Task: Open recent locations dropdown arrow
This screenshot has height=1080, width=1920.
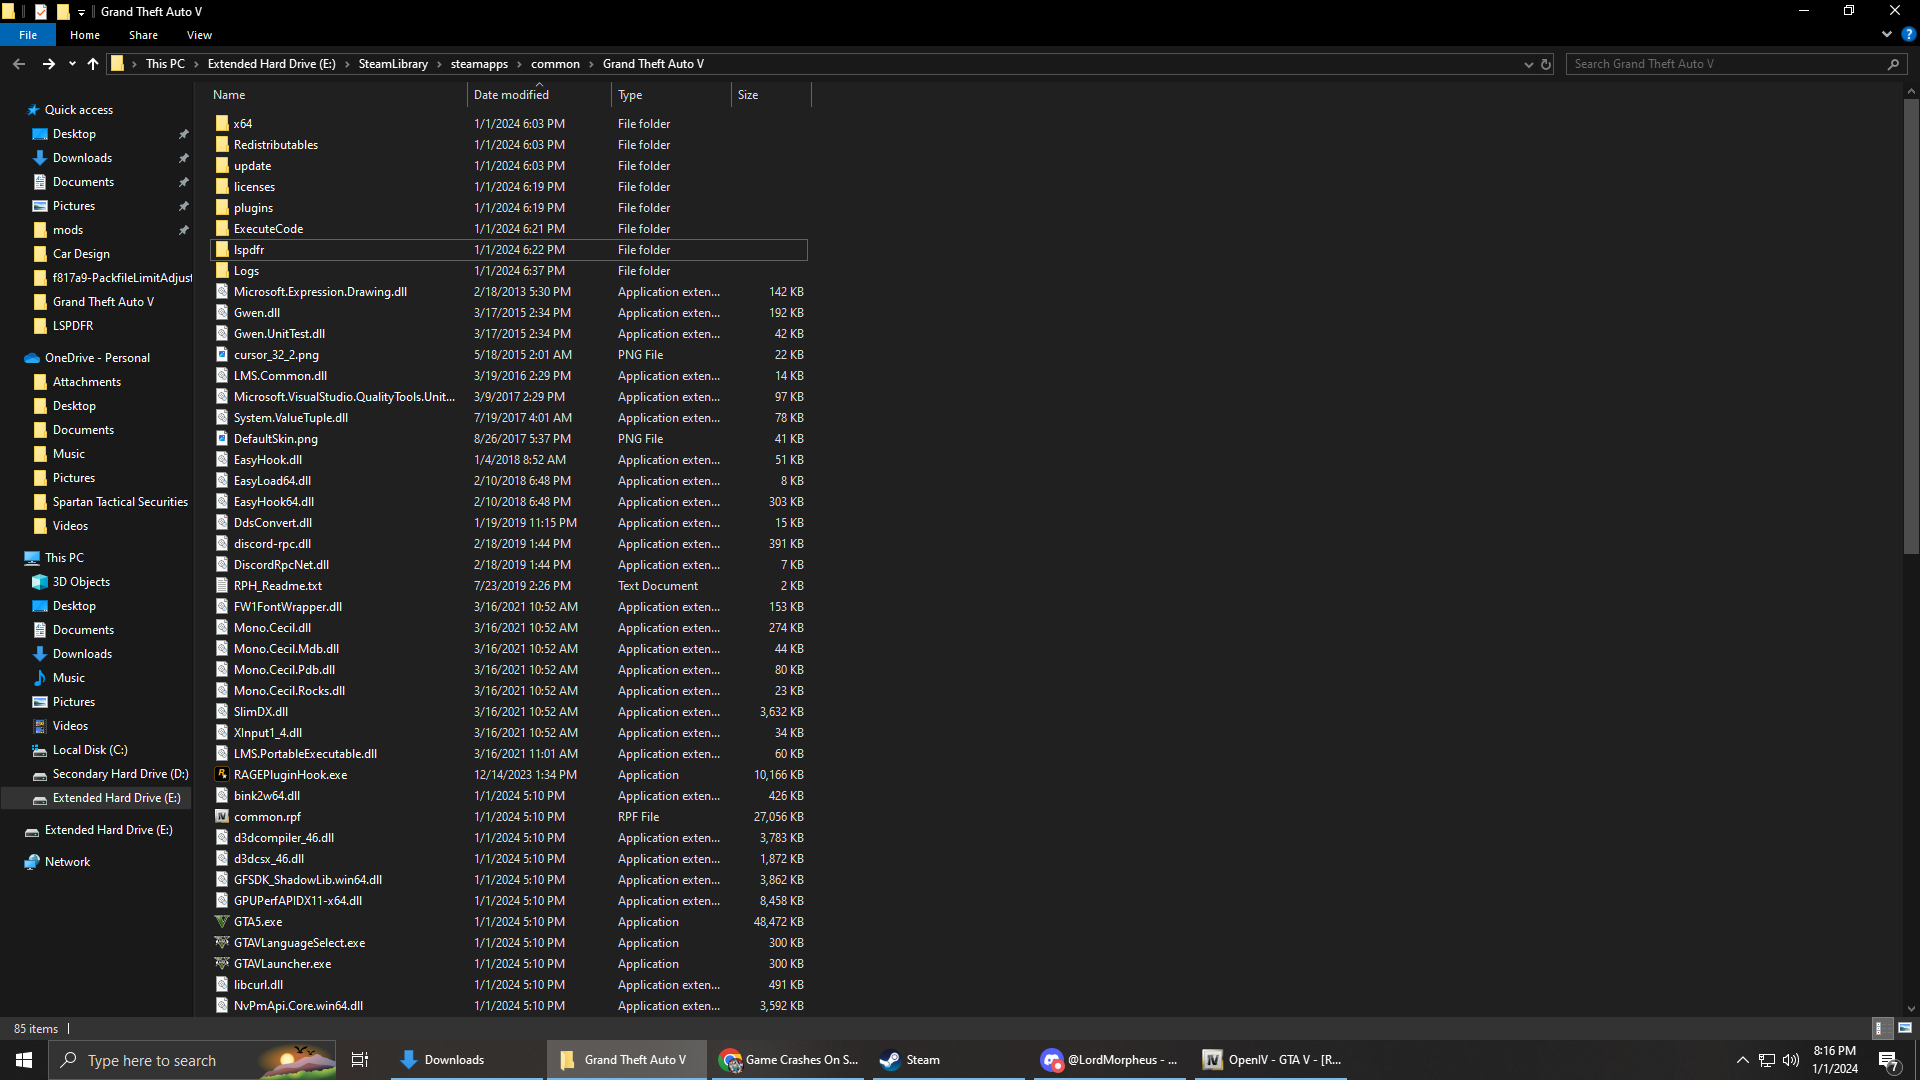Action: 72,64
